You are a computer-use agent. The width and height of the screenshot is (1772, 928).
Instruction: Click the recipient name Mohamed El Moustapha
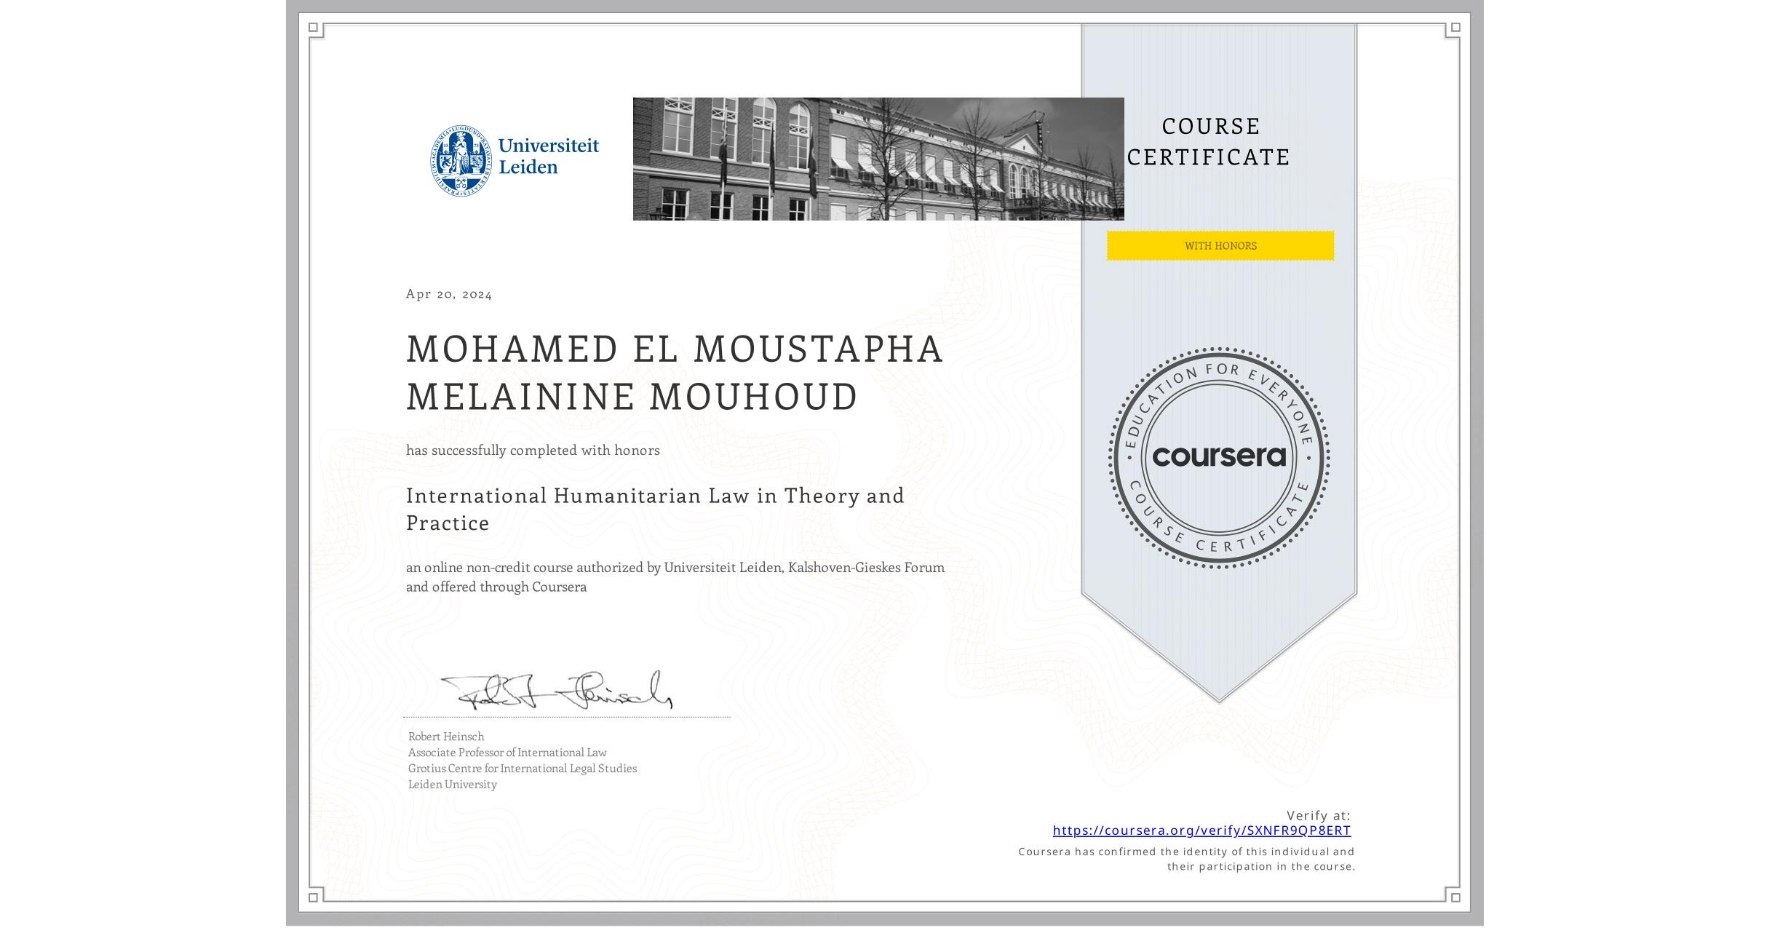pos(674,350)
